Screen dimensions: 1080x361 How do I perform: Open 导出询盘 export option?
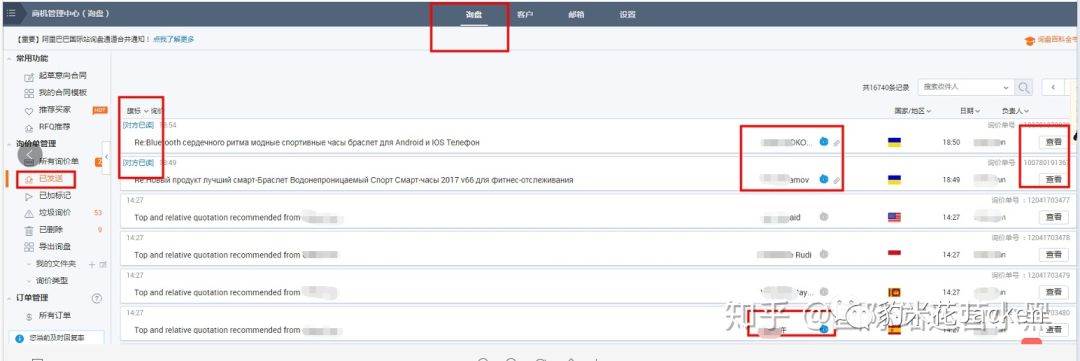(54, 247)
